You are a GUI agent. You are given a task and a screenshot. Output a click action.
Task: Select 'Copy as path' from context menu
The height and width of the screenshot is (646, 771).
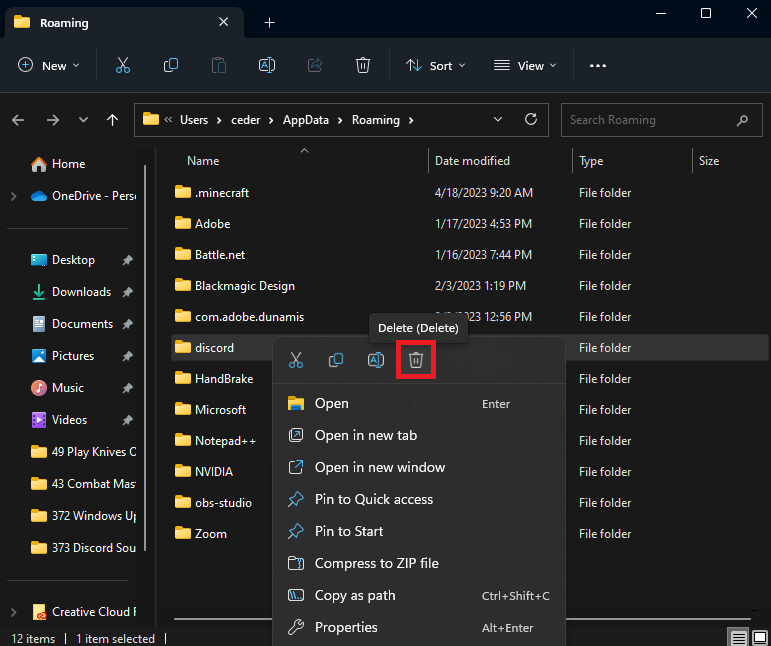point(355,595)
